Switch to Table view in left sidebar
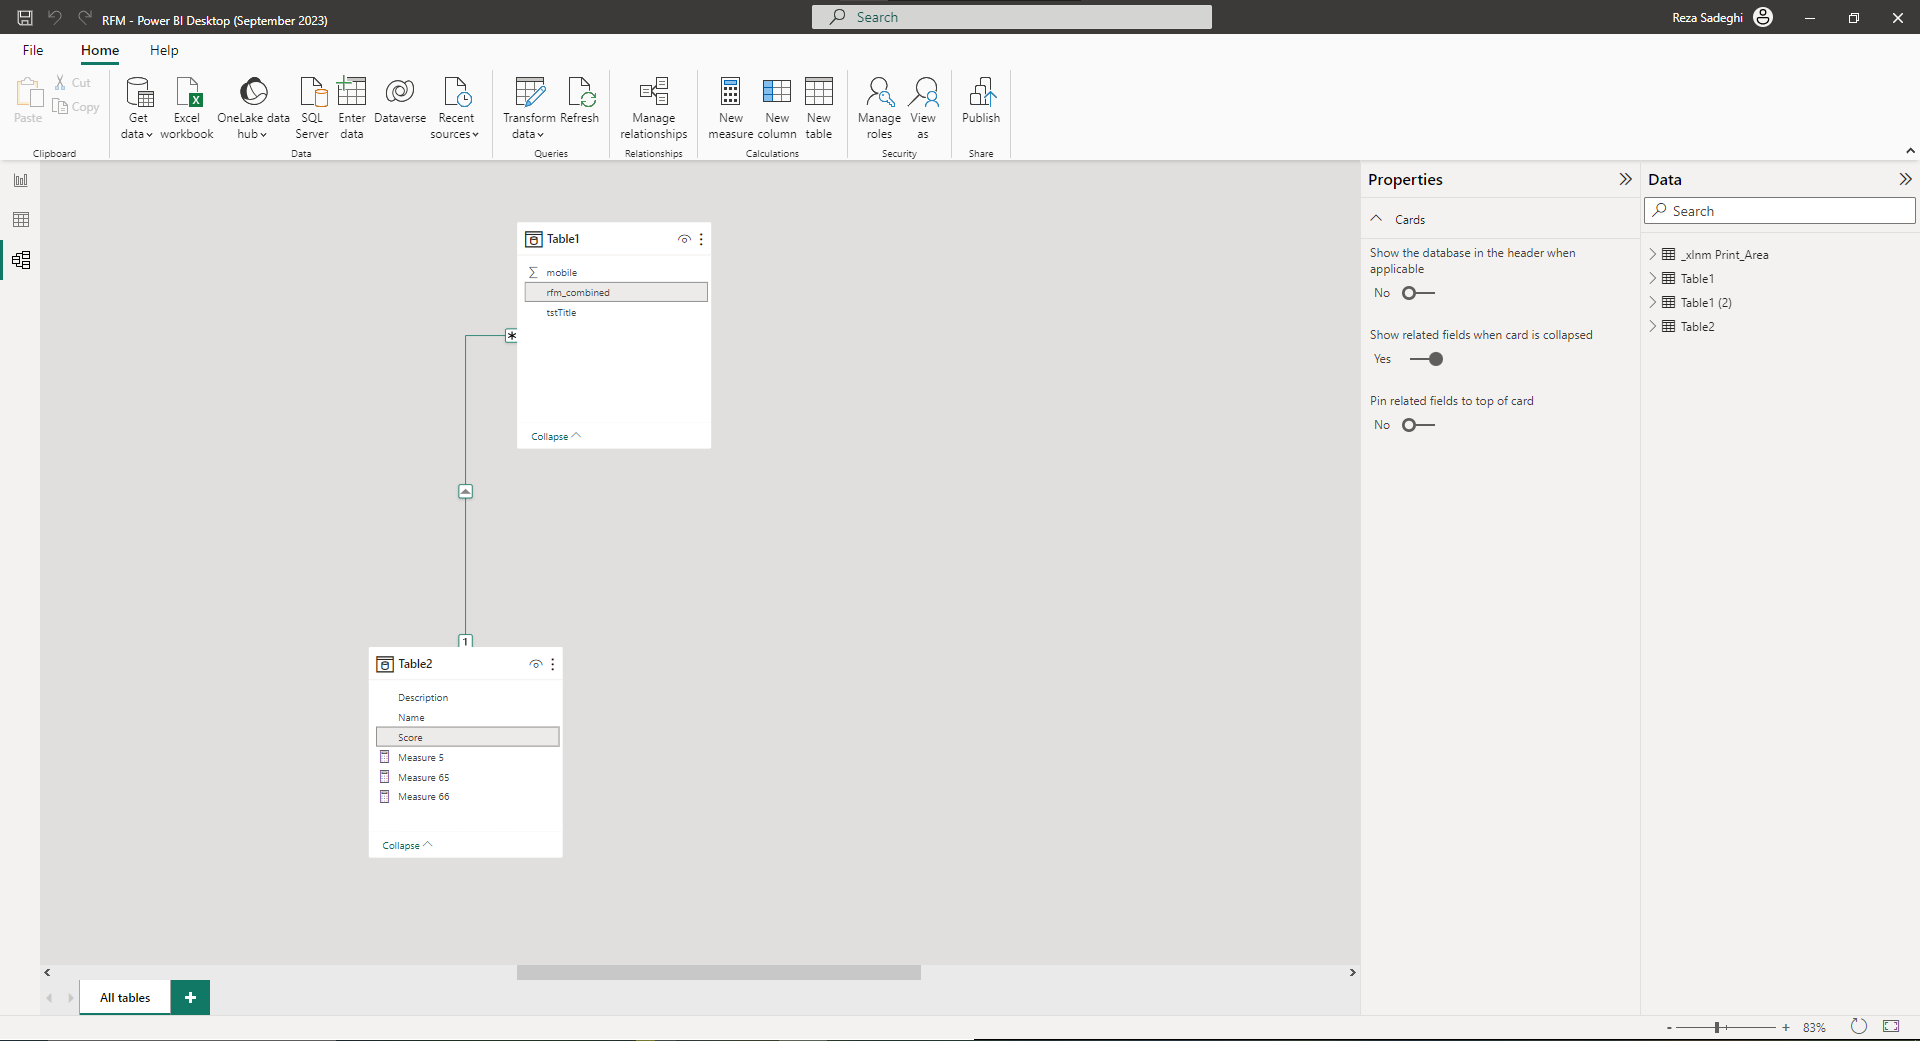1920x1041 pixels. [21, 220]
